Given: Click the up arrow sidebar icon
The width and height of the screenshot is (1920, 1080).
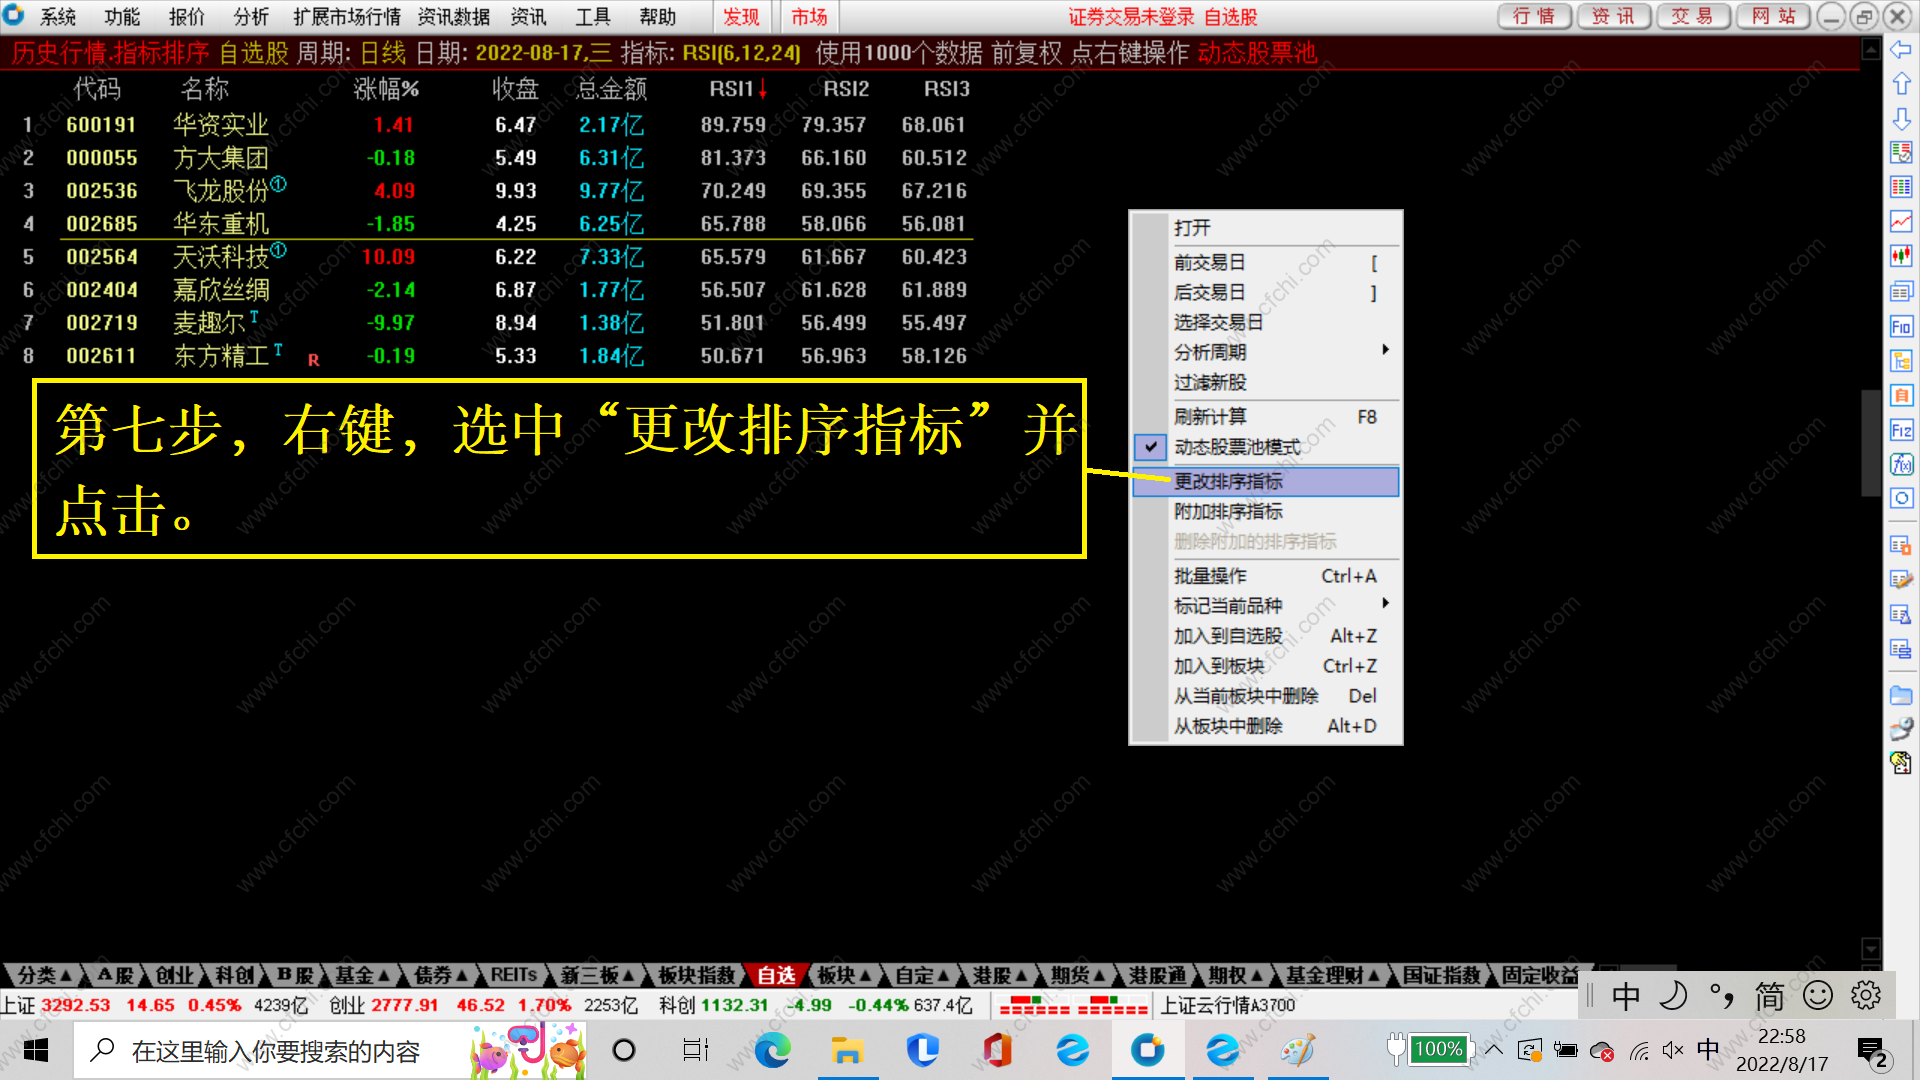Looking at the screenshot, I should [x=1901, y=84].
